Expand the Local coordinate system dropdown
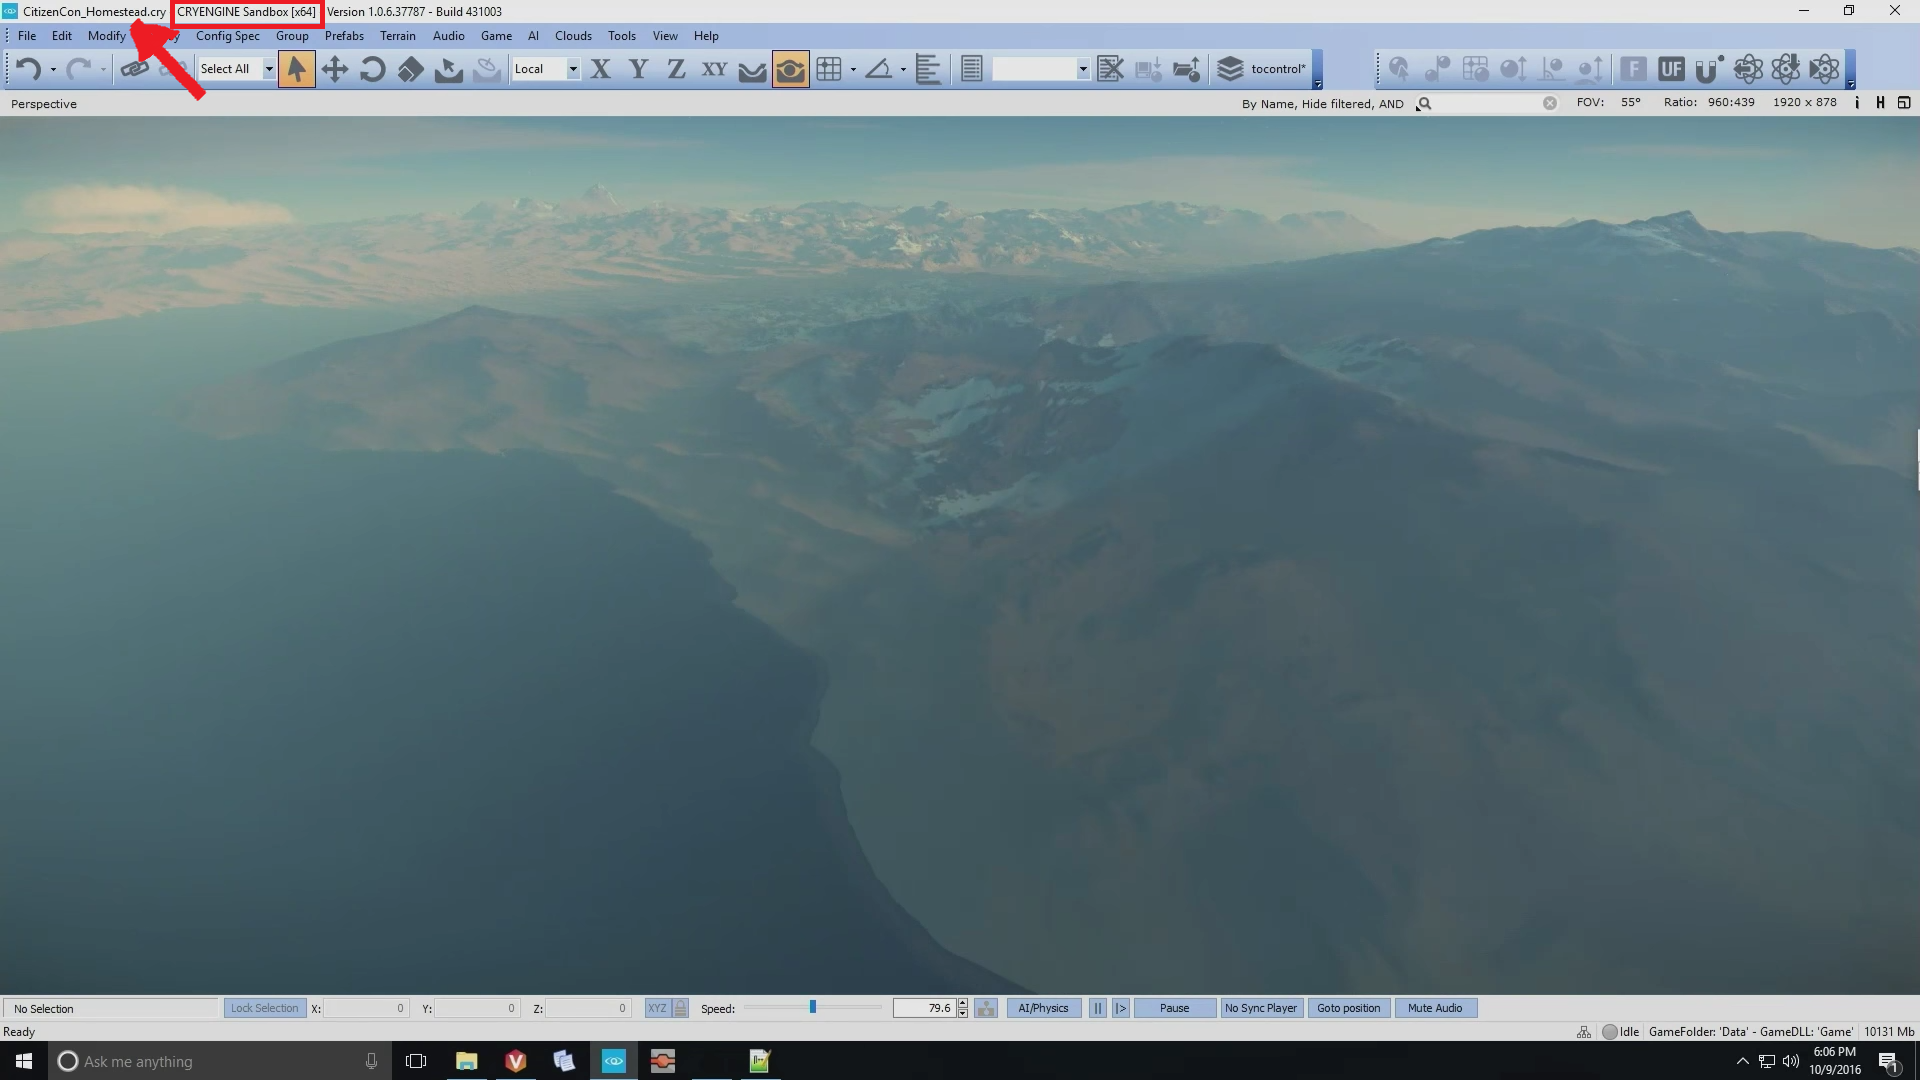This screenshot has width=1920, height=1080. [572, 69]
